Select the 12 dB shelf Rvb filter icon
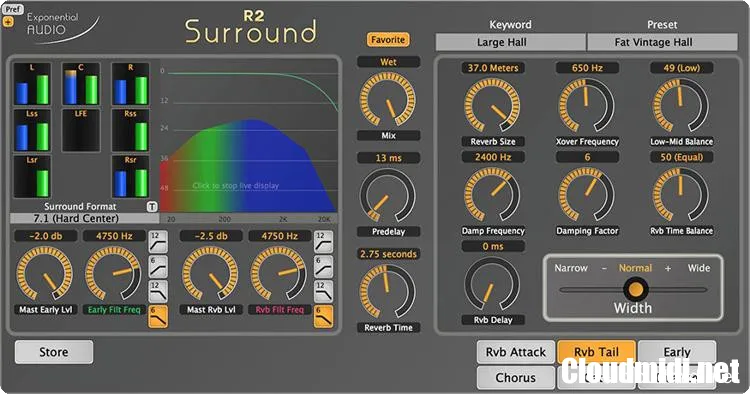 pos(323,242)
